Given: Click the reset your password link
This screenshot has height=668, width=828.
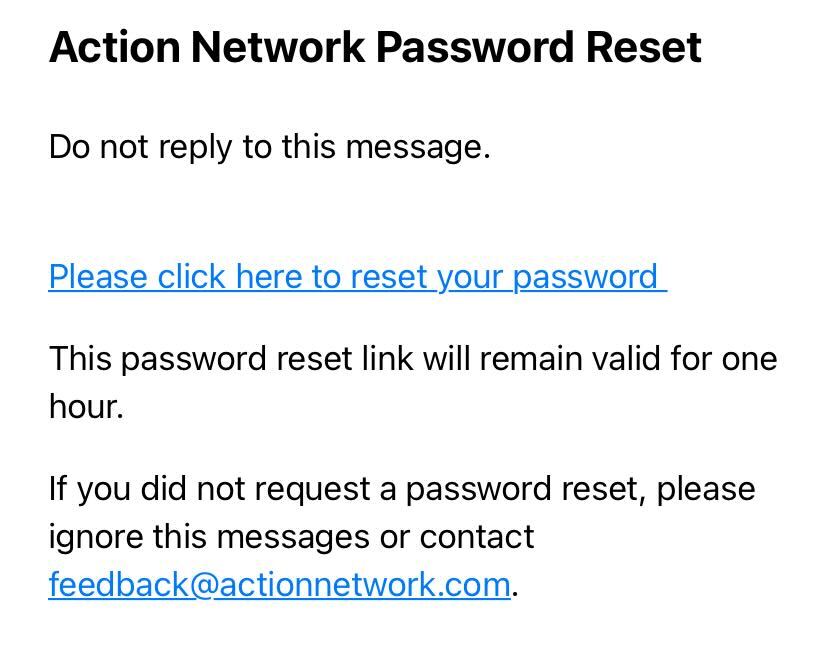Looking at the screenshot, I should click(x=357, y=277).
